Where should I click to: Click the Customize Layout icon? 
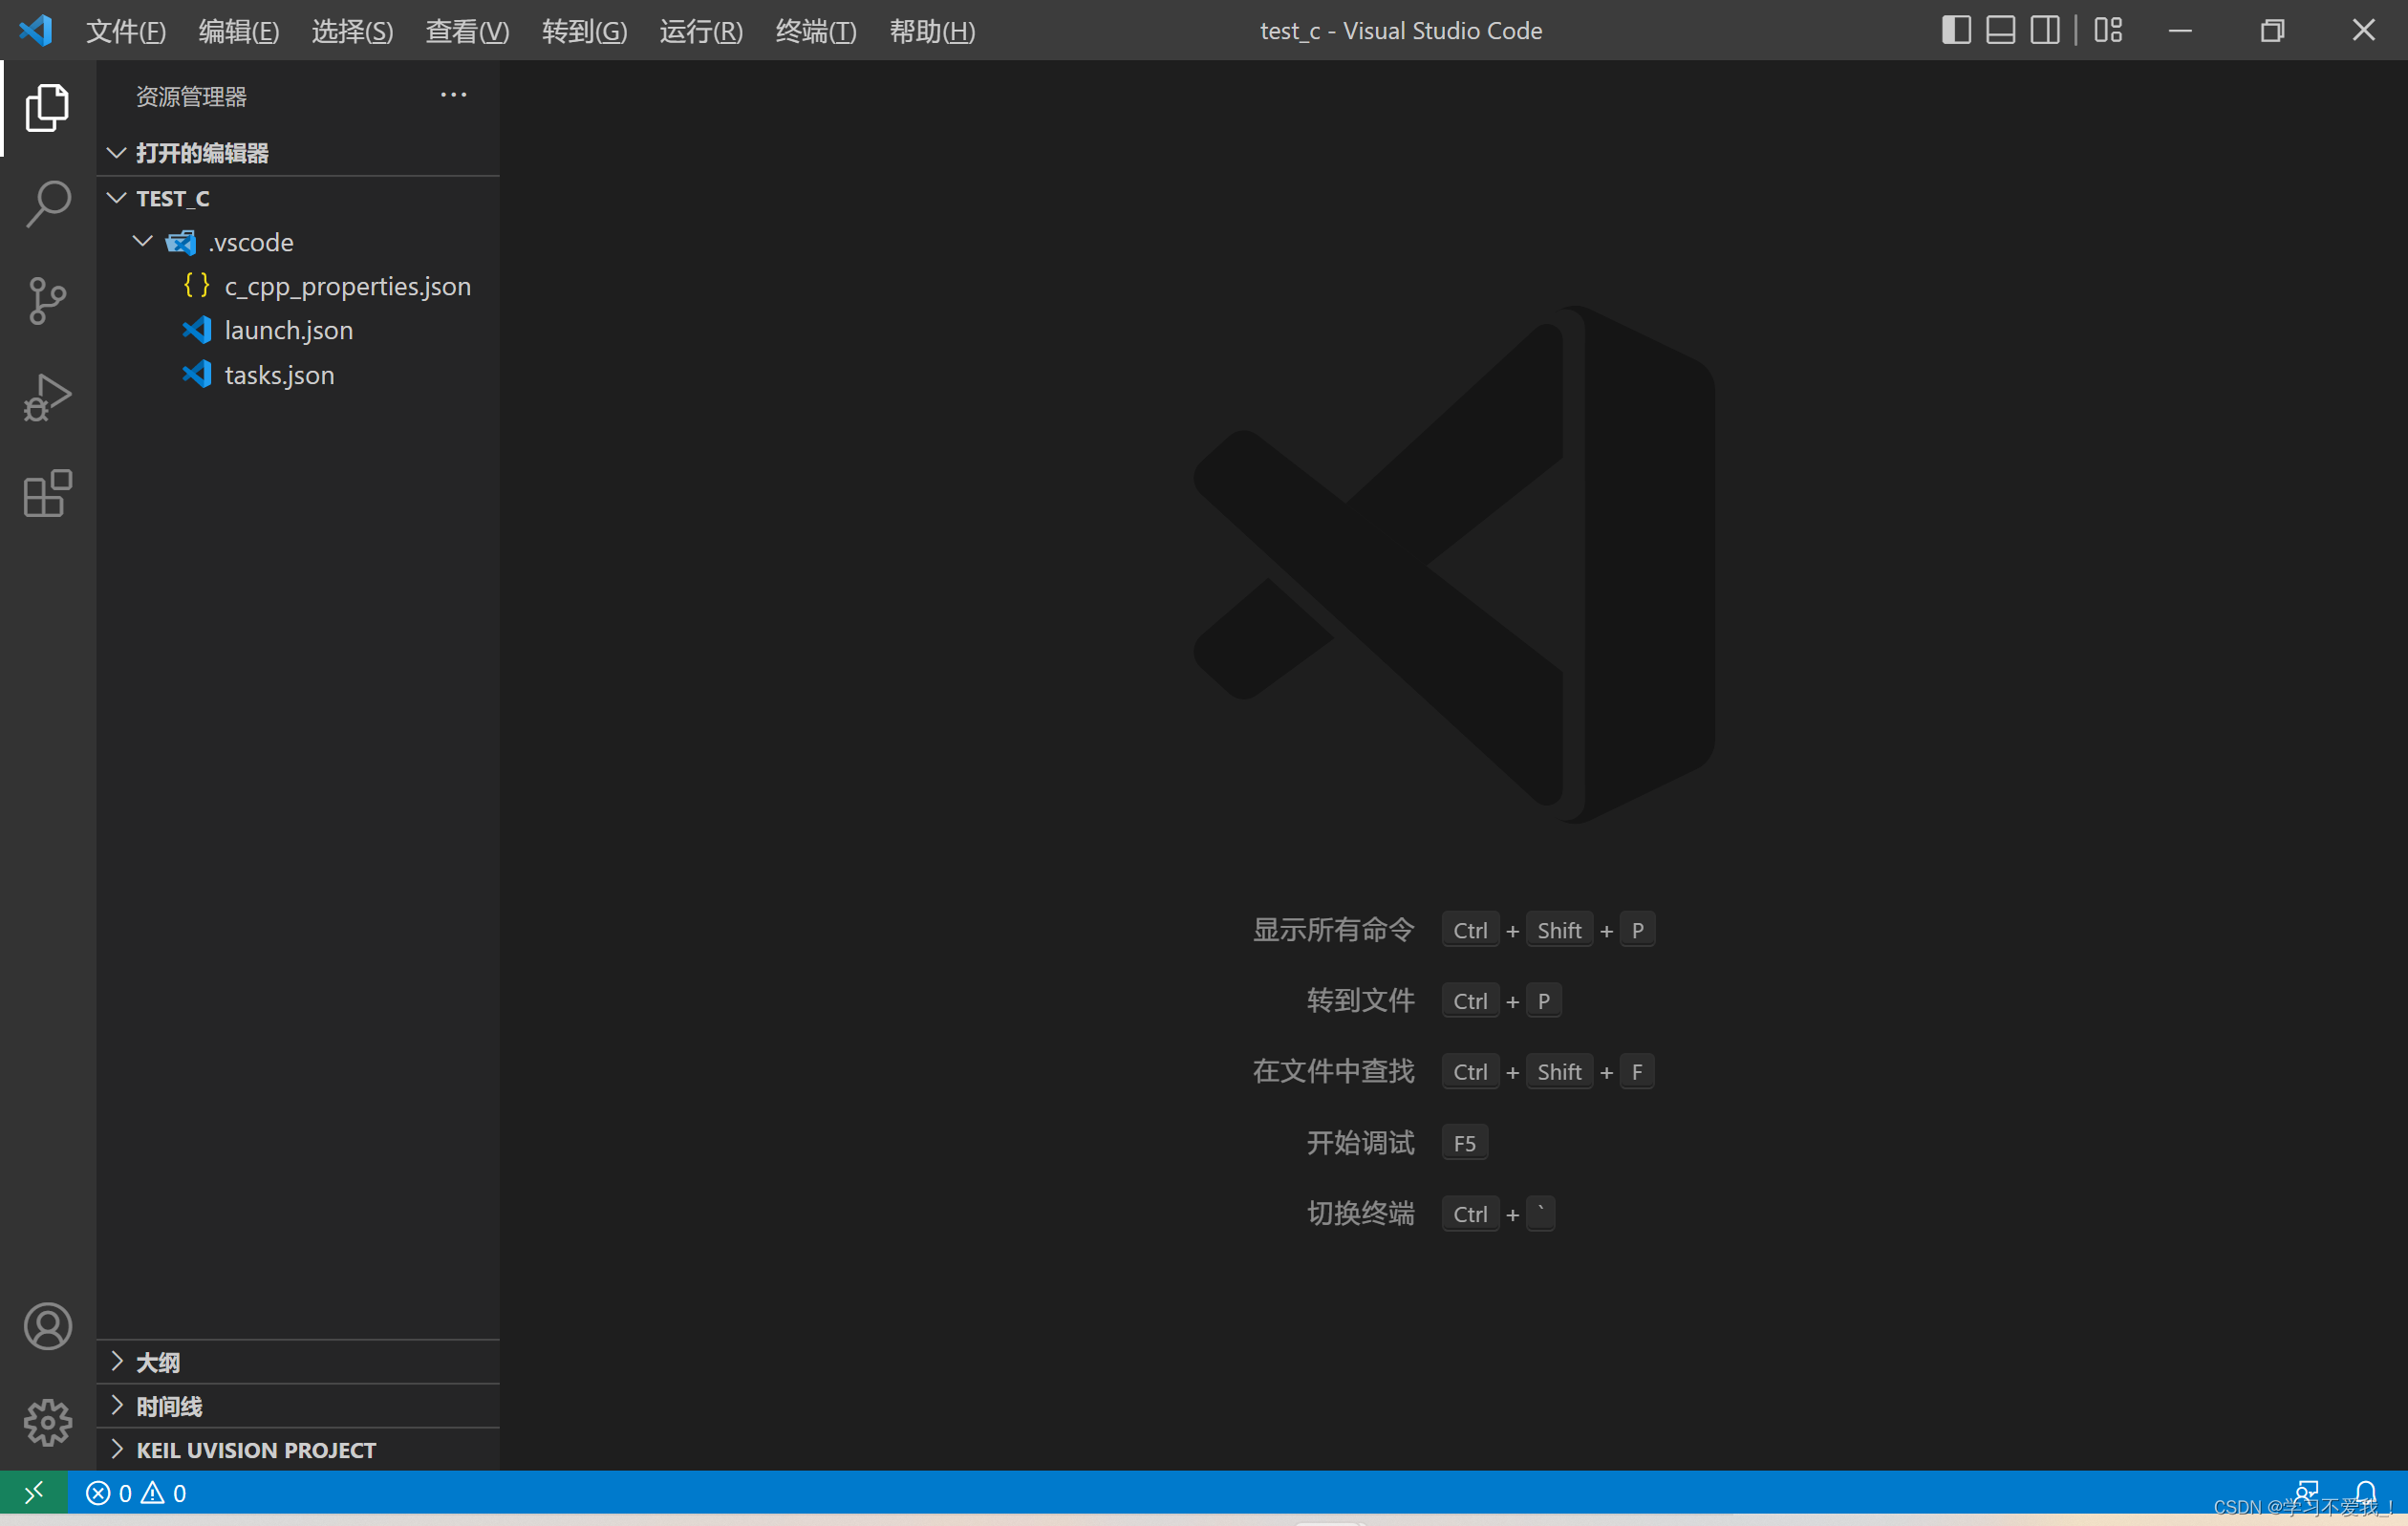(x=2108, y=30)
